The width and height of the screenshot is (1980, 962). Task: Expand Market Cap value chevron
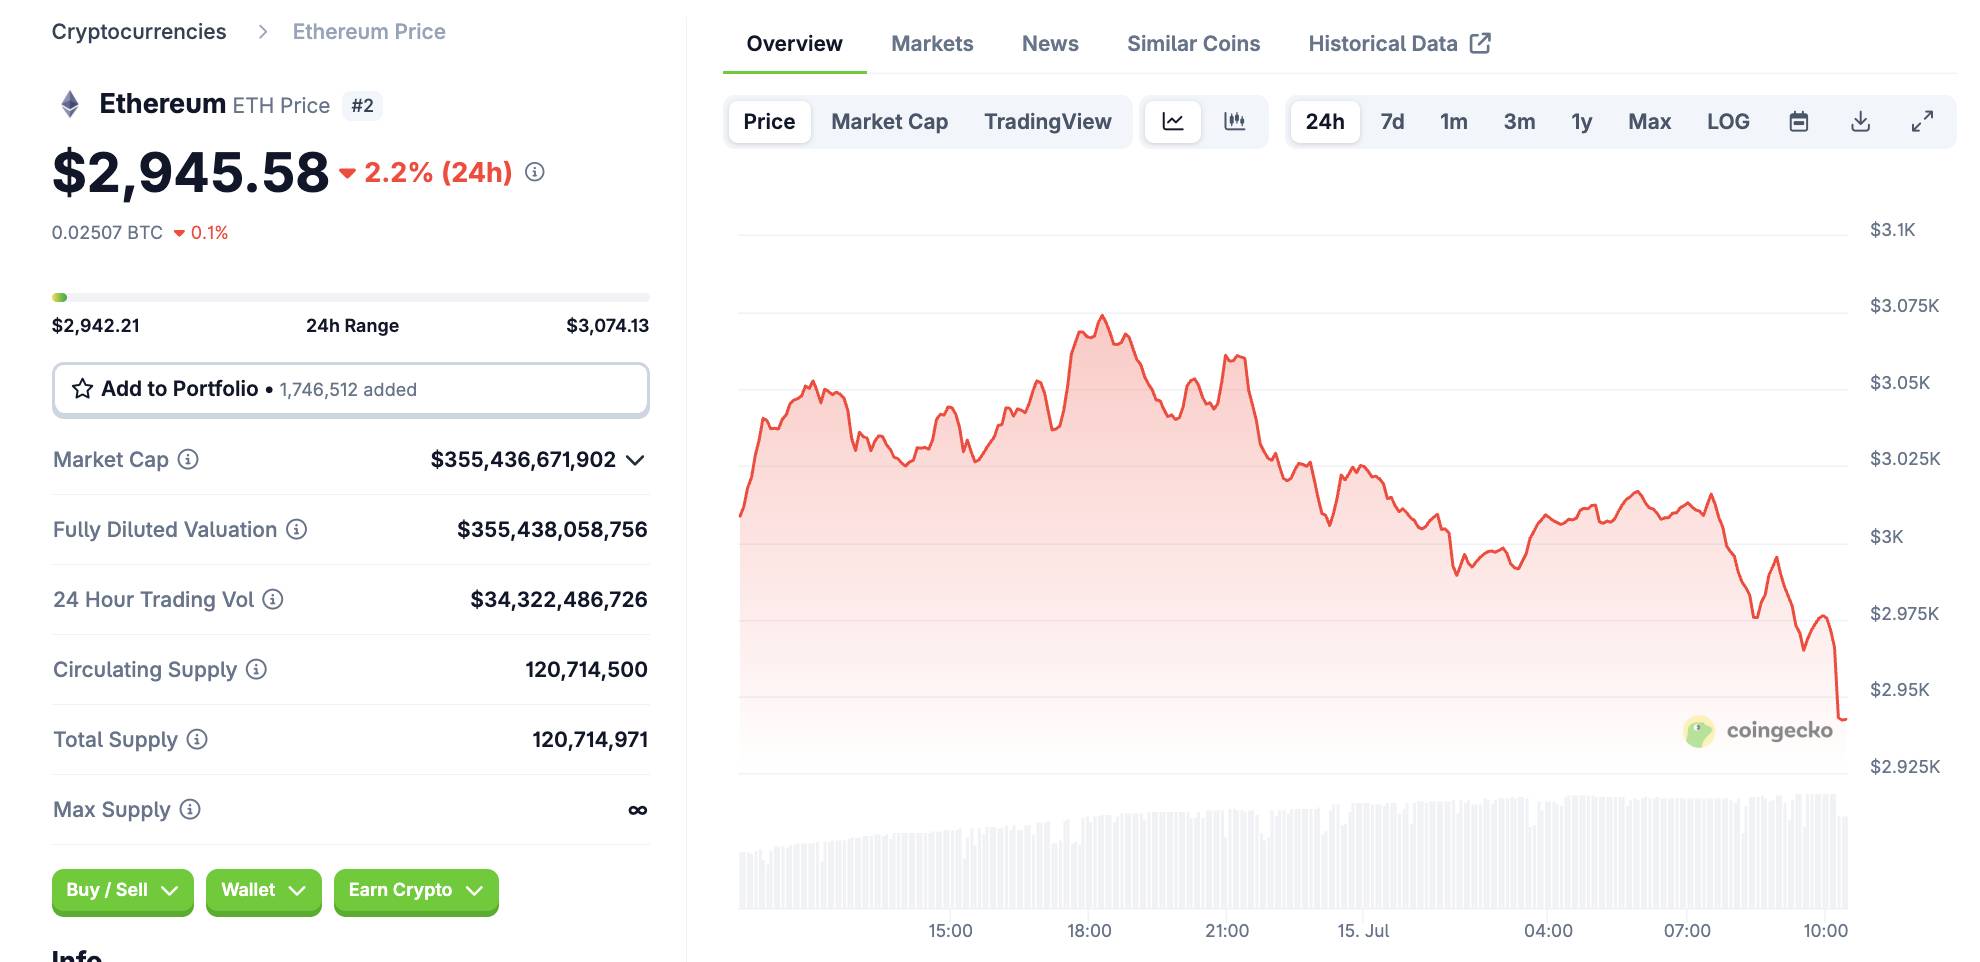click(x=635, y=460)
